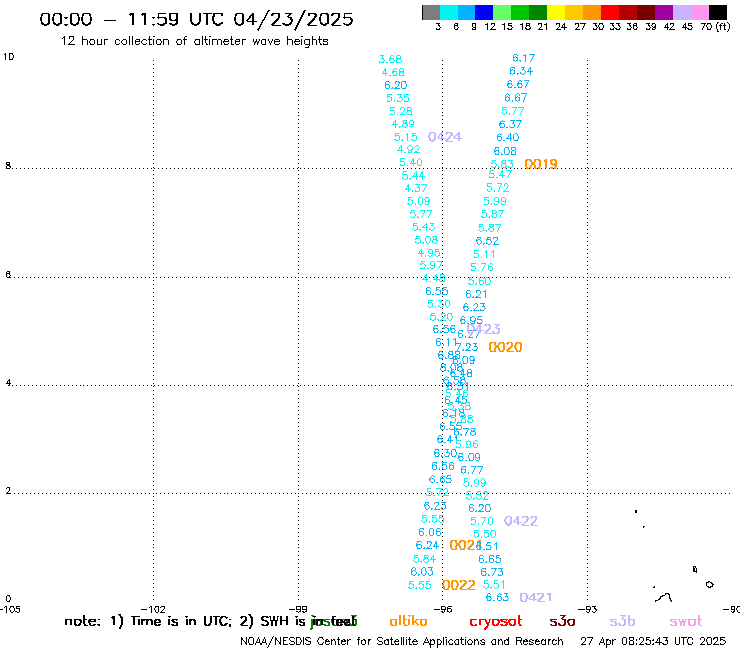740x650 pixels.
Task: Click the '6.77' wave height value
Action: 472,470
